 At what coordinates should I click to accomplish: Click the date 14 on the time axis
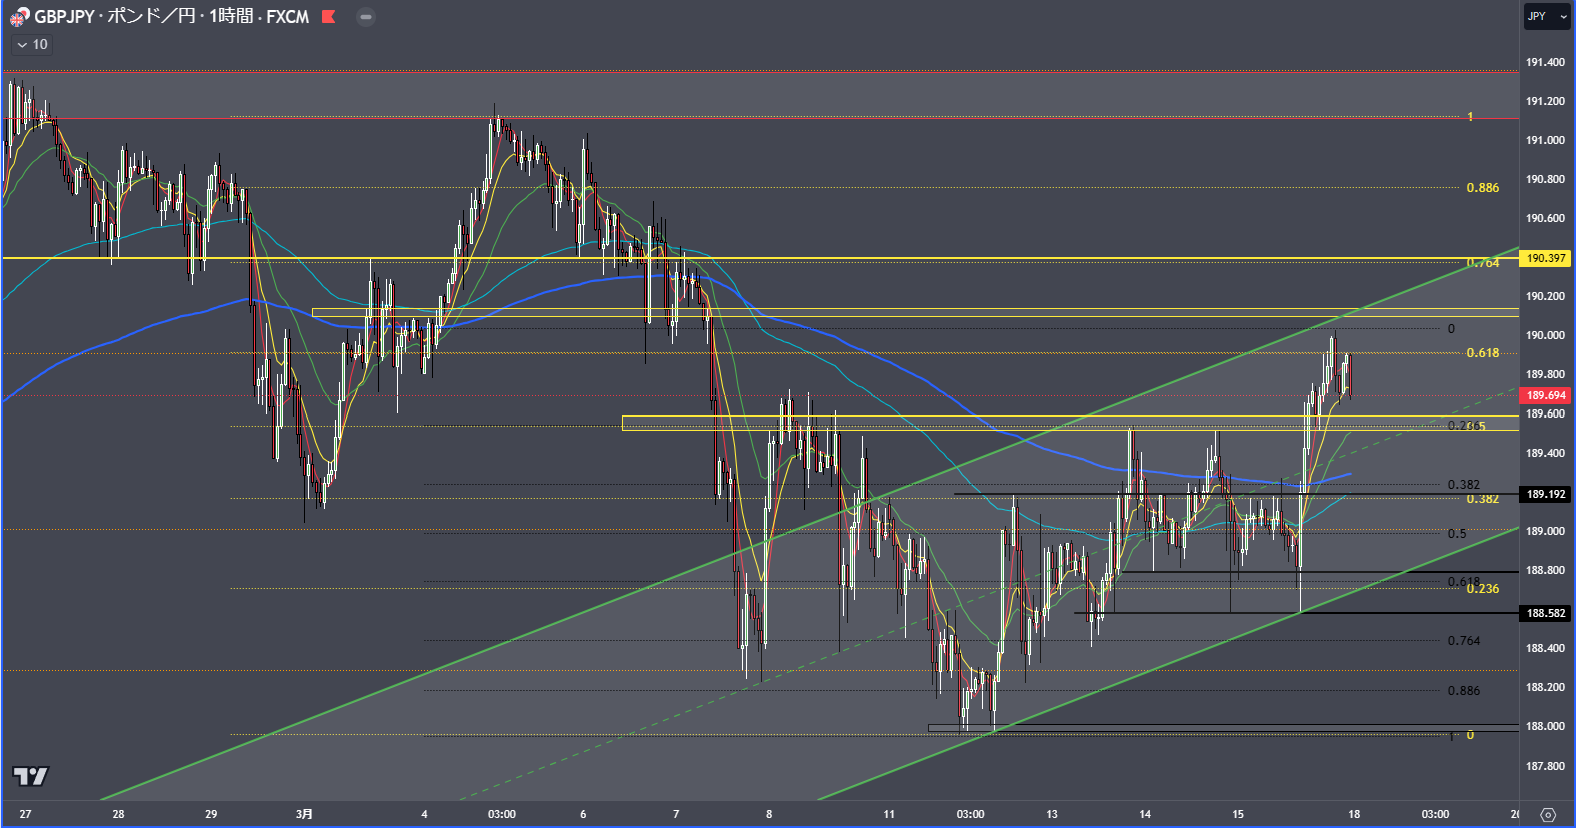1145,814
